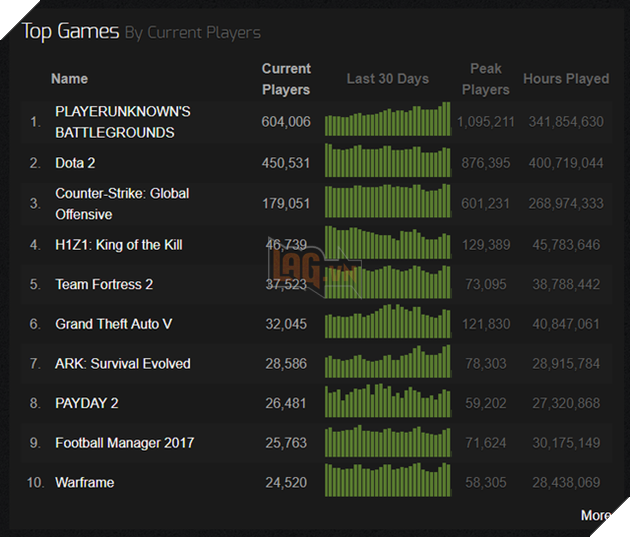The image size is (630, 537).
Task: Click the Hours Played column header
Action: pyautogui.click(x=566, y=79)
